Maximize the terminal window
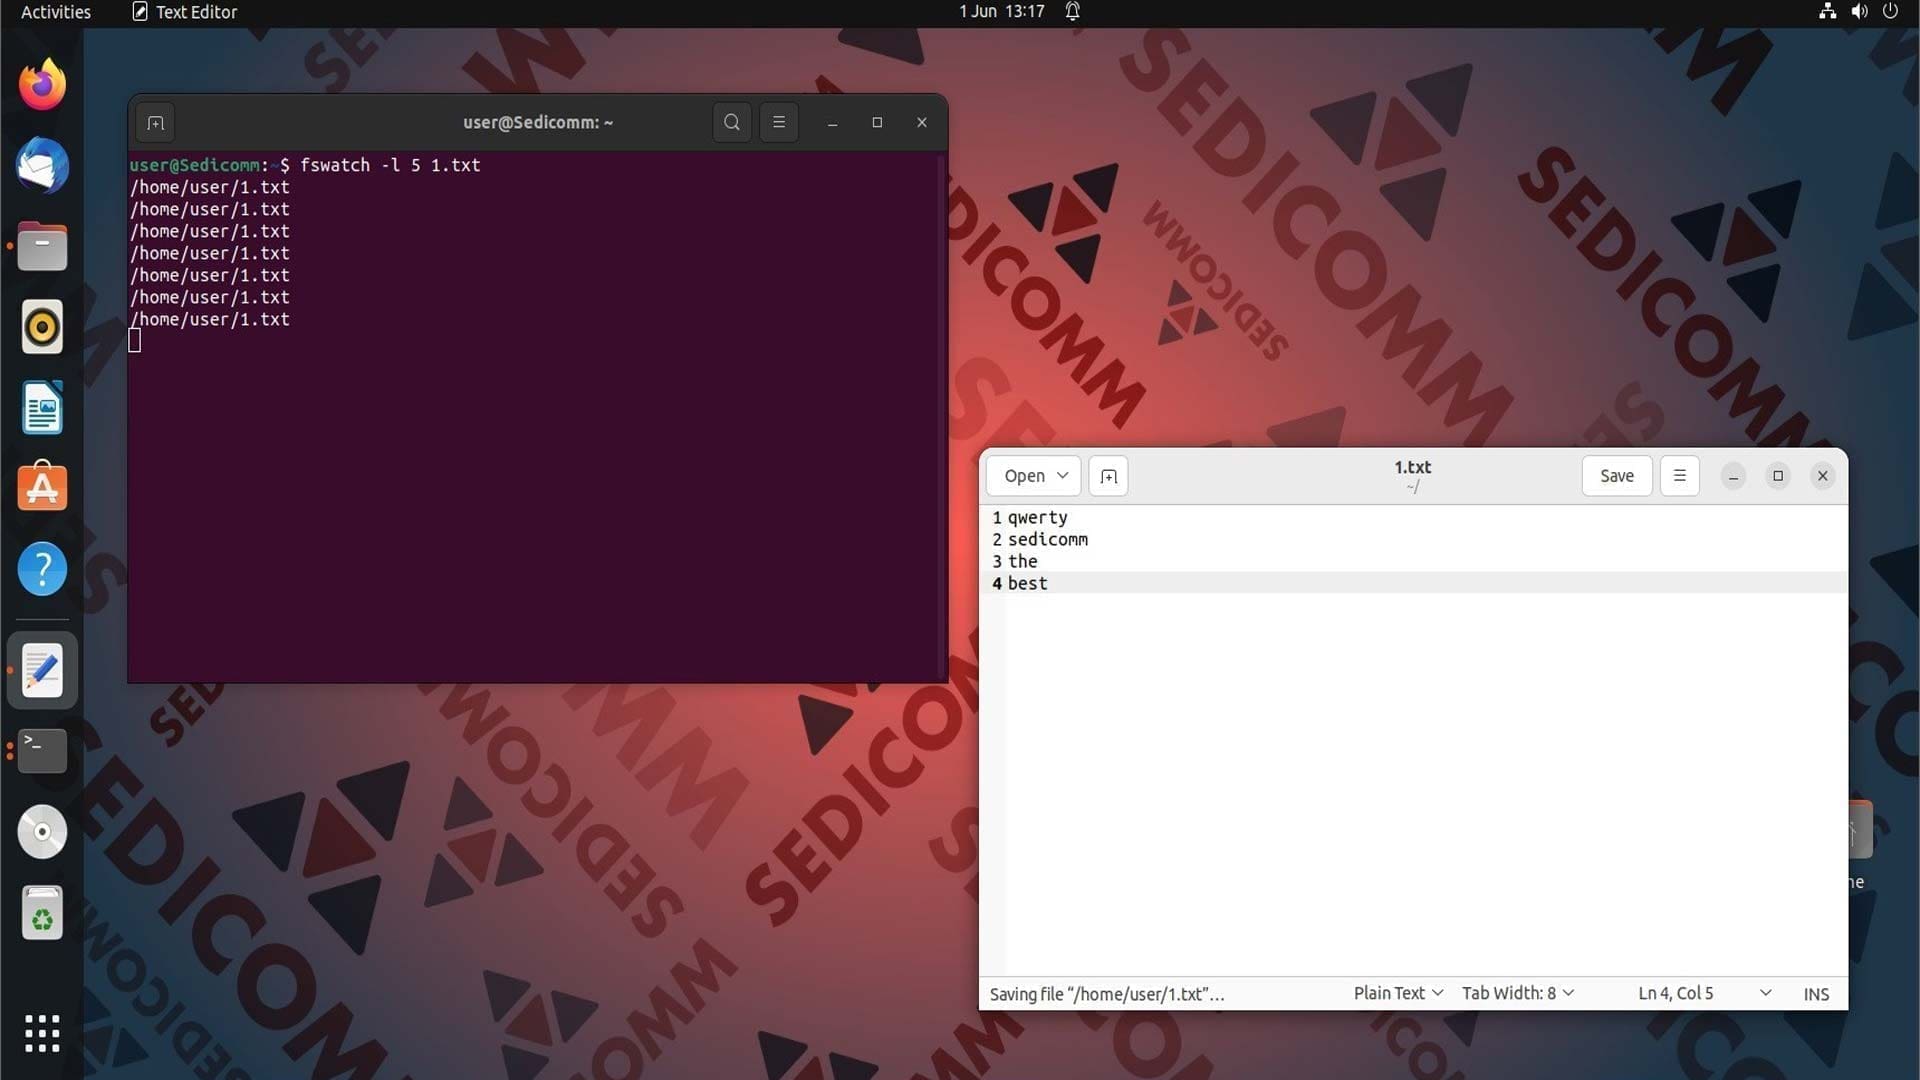Viewport: 1920px width, 1080px height. point(877,122)
